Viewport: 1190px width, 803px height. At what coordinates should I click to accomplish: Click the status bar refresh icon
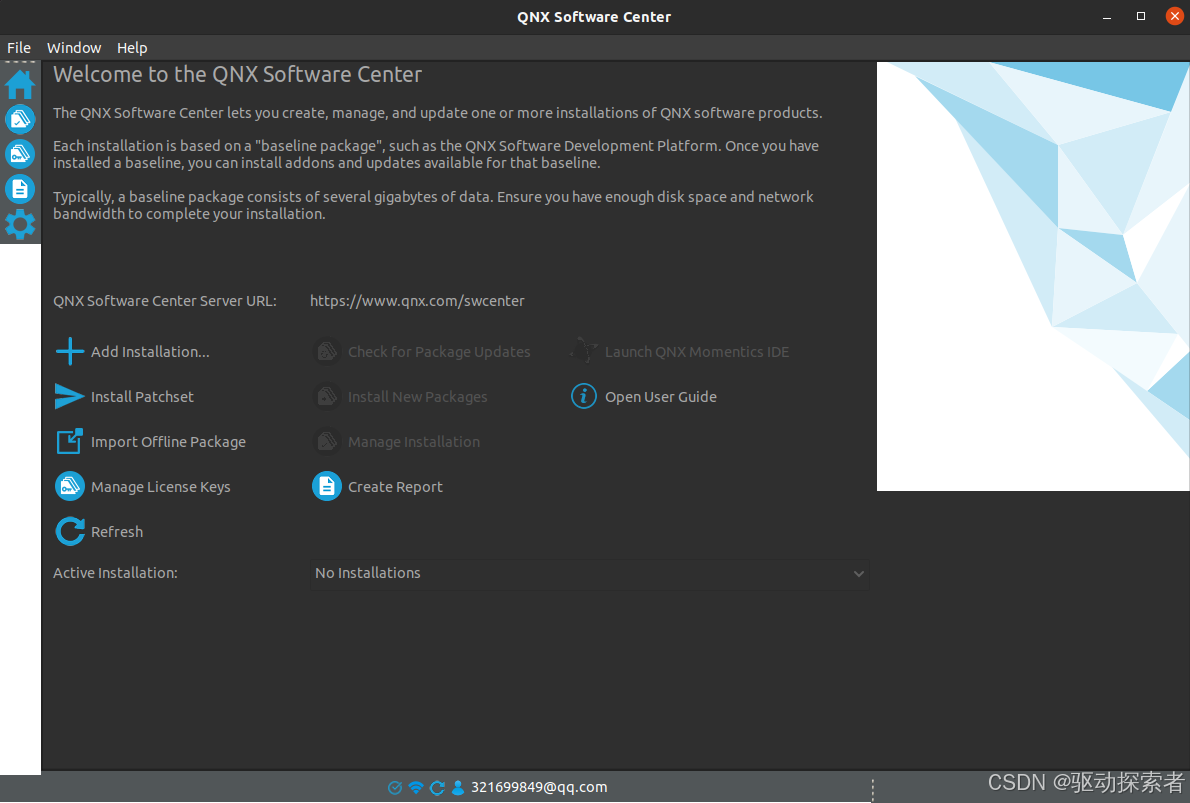coord(437,788)
